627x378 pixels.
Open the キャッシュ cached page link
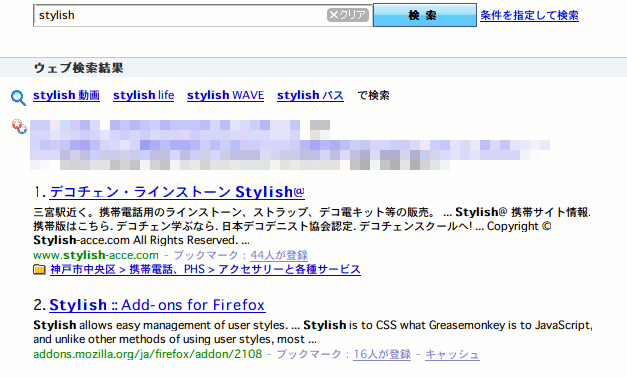pos(452,354)
